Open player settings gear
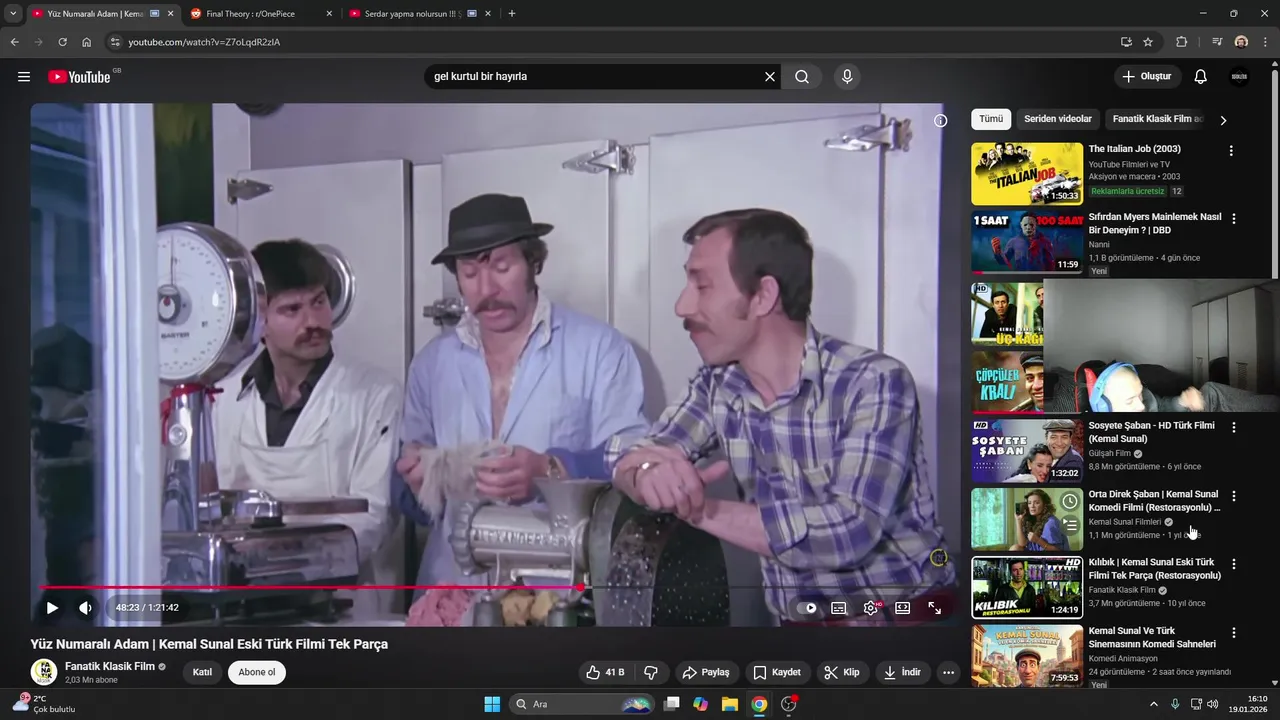Viewport: 1280px width, 720px height. point(871,608)
